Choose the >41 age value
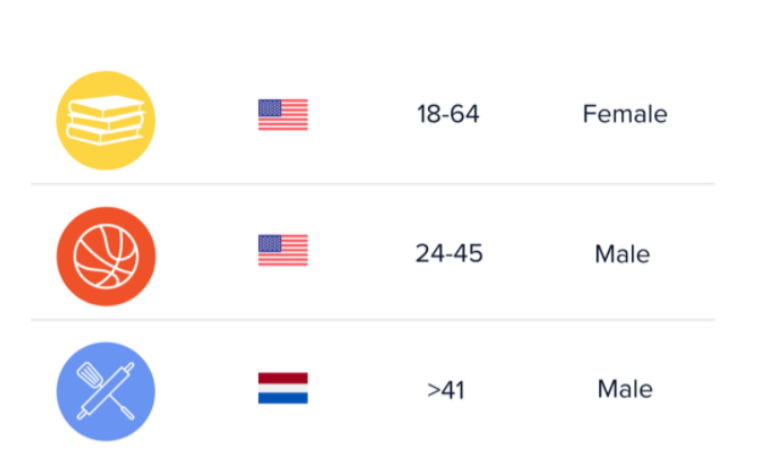This screenshot has width=777, height=466. pyautogui.click(x=446, y=390)
